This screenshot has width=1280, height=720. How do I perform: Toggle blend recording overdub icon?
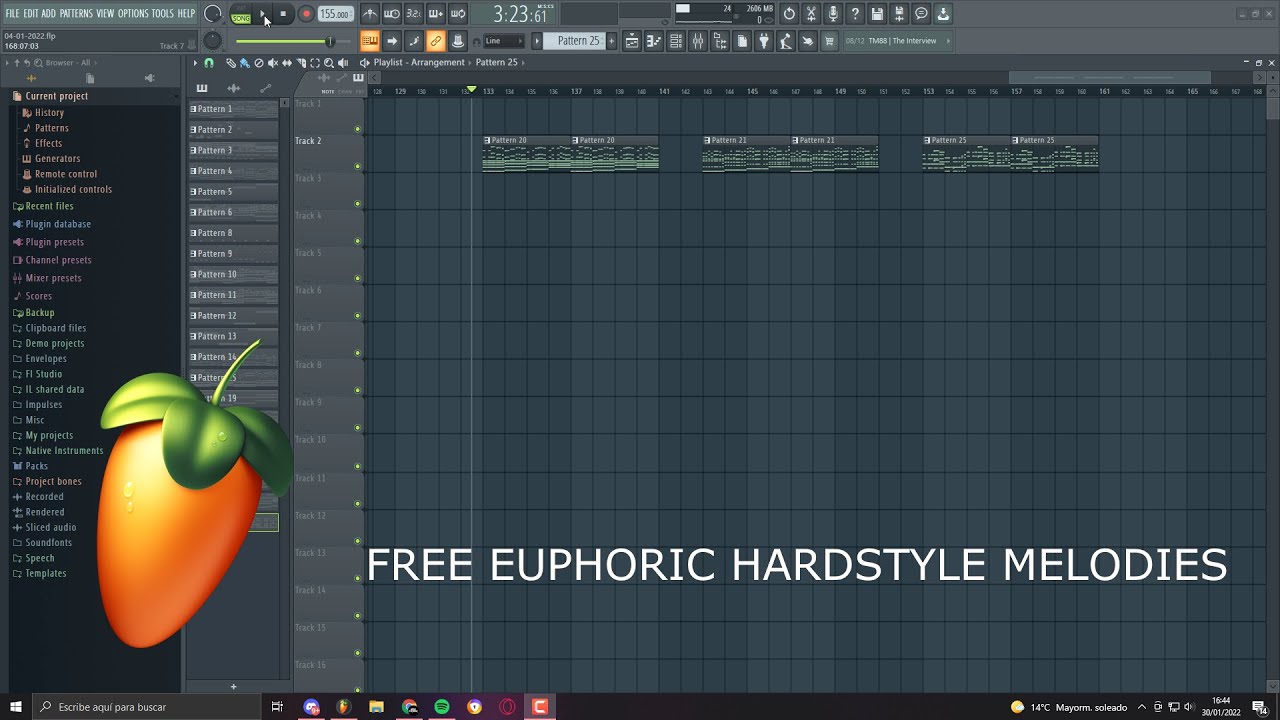pyautogui.click(x=436, y=14)
